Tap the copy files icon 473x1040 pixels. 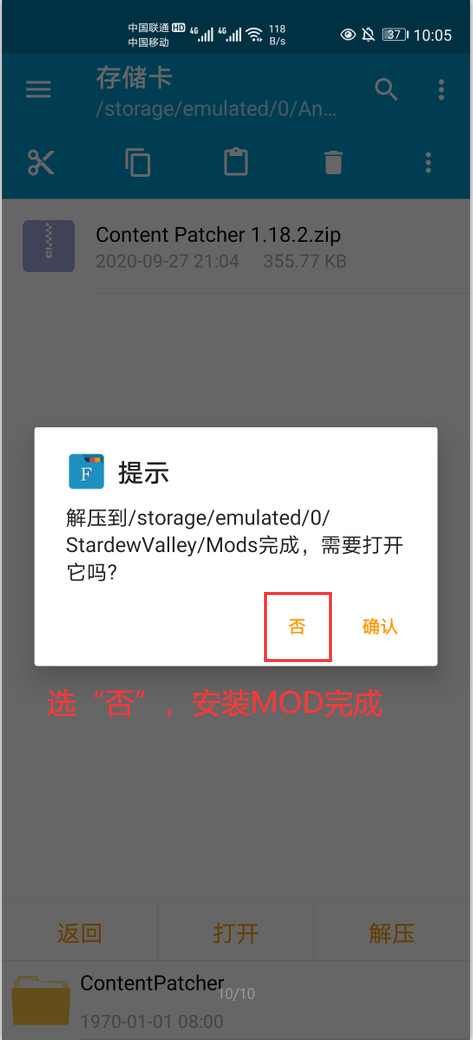pos(138,162)
